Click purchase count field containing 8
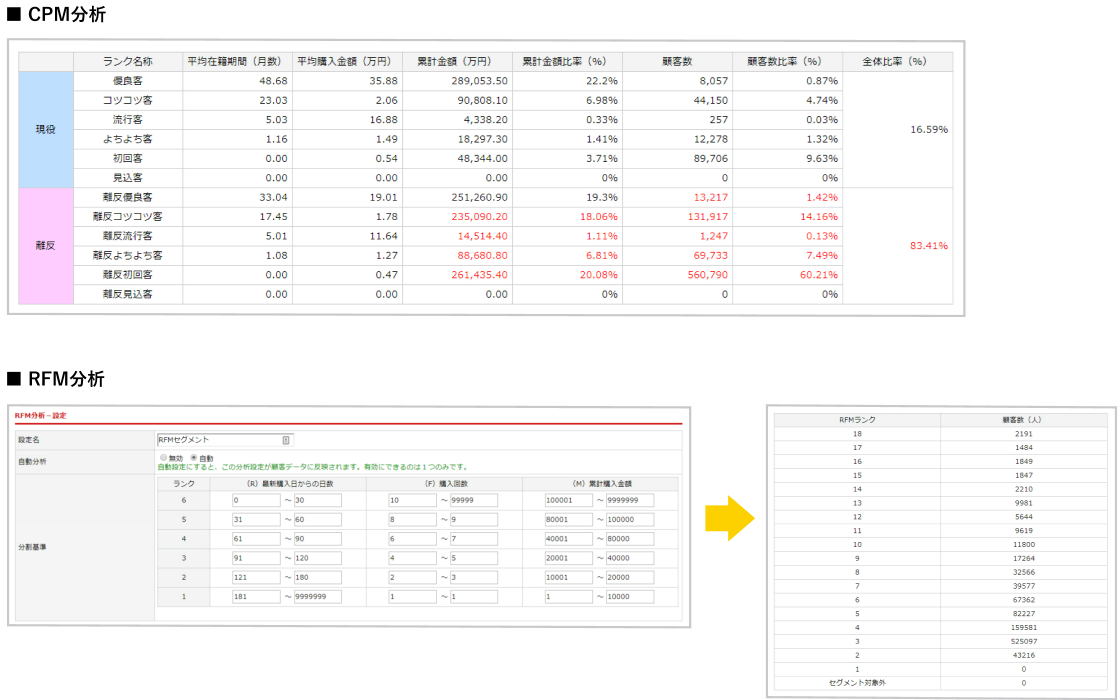1119x700 pixels. [412, 519]
